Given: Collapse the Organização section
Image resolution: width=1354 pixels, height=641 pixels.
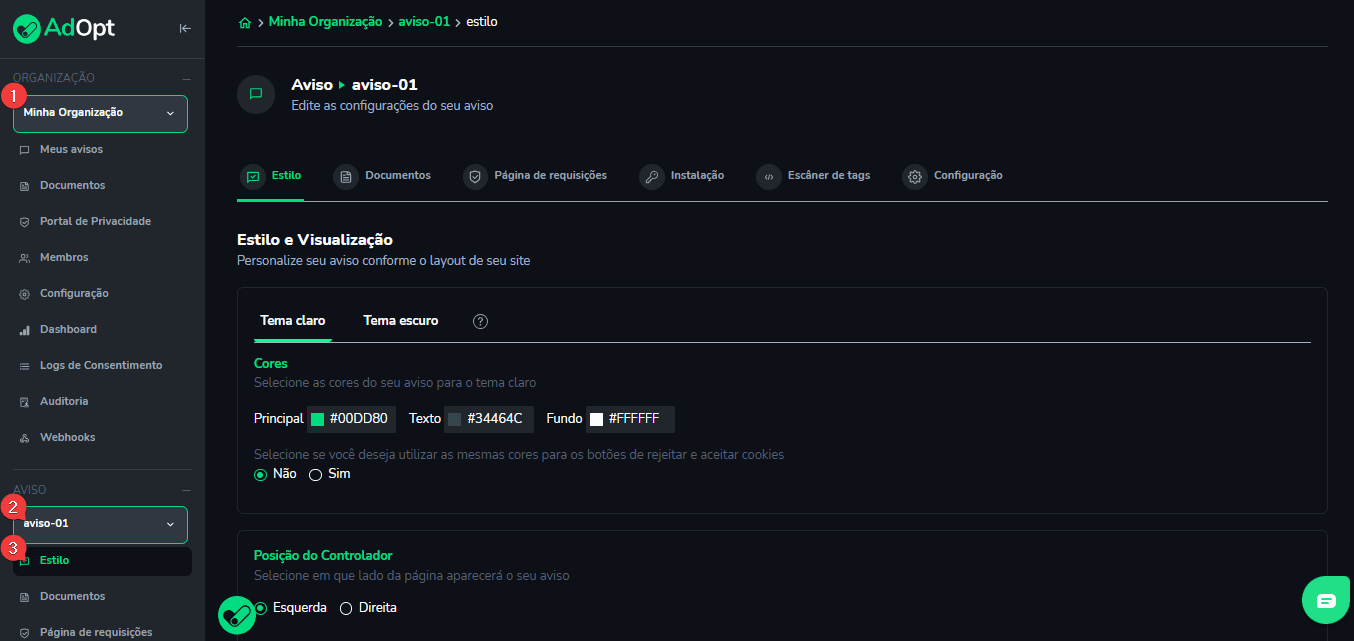Looking at the screenshot, I should 186,78.
